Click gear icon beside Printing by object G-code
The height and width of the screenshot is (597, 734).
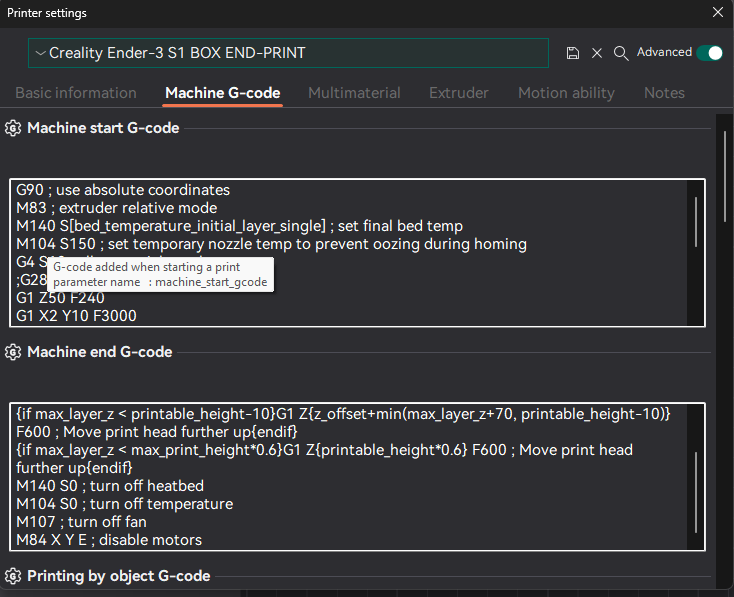click(x=13, y=576)
